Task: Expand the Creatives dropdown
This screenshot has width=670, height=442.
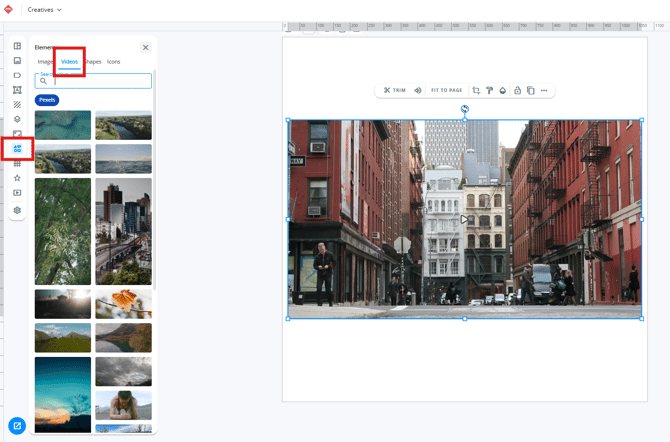Action: pyautogui.click(x=44, y=9)
